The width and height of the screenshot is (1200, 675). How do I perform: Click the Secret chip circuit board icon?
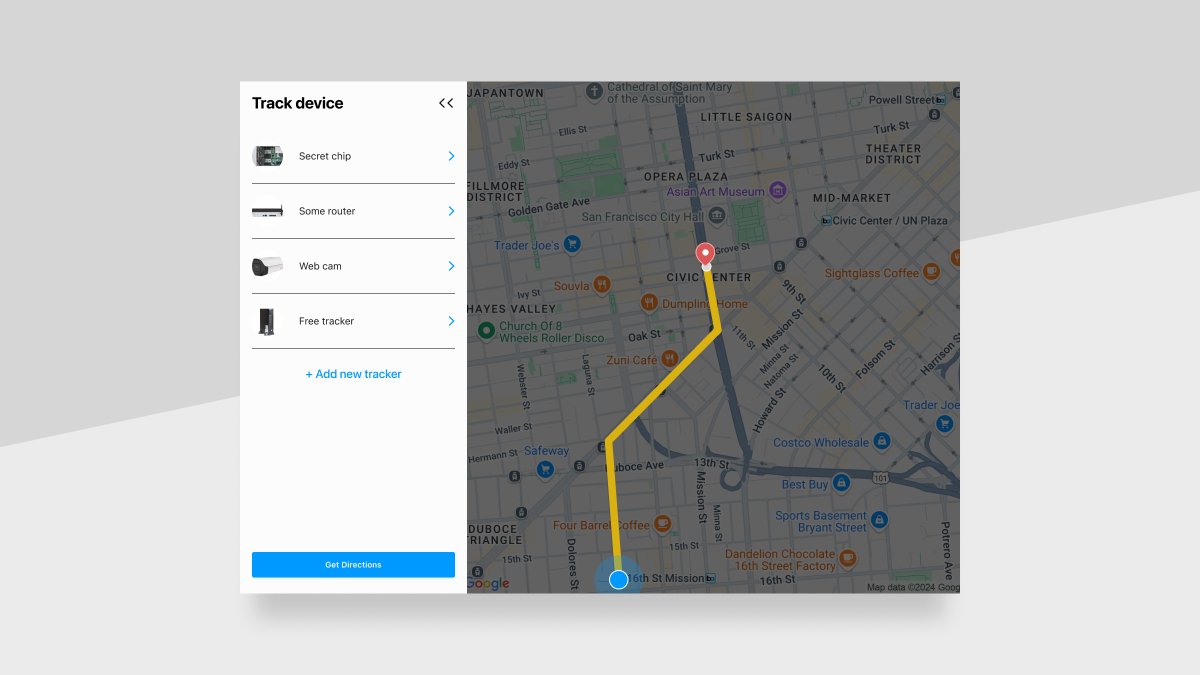[267, 156]
